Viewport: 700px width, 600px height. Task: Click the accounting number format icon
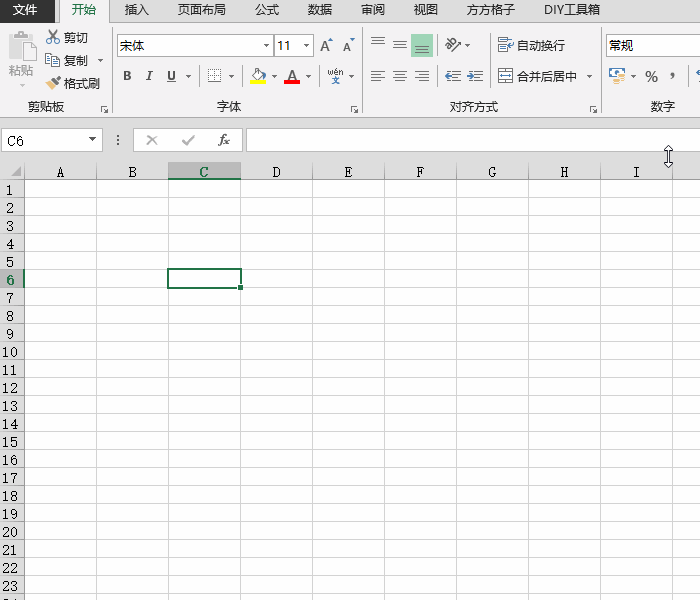617,76
